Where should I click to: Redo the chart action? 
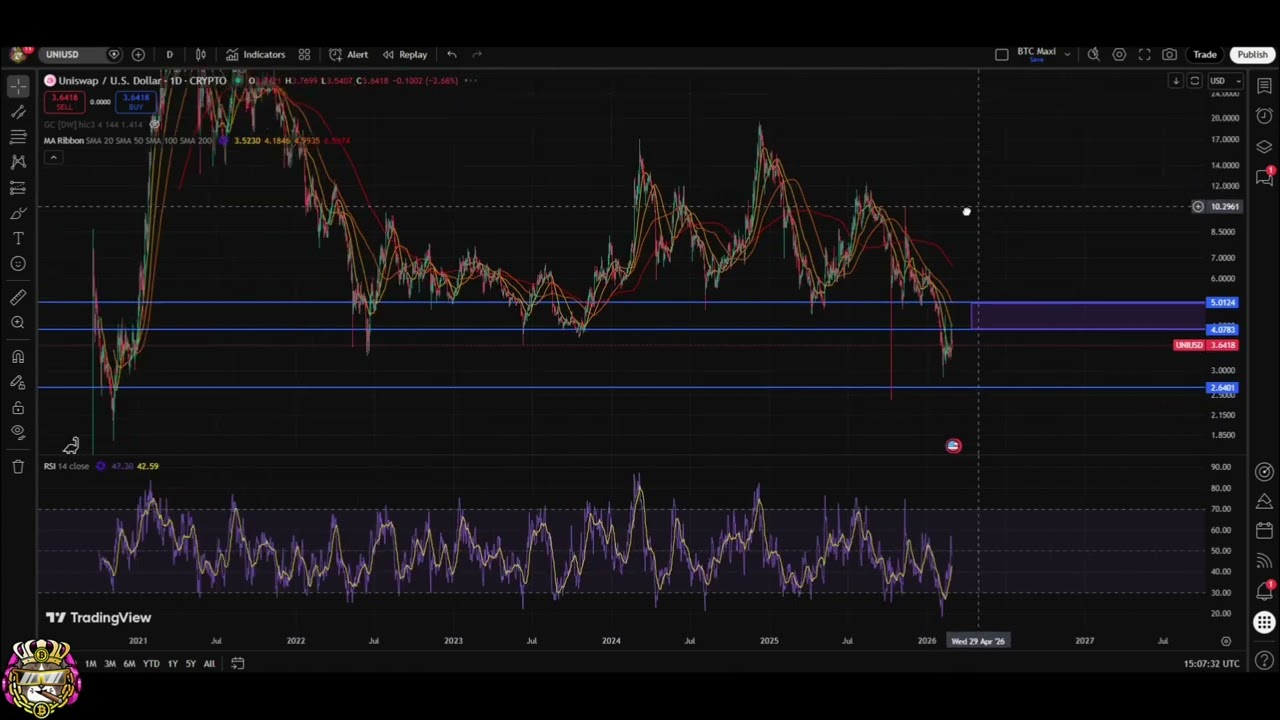click(x=477, y=54)
